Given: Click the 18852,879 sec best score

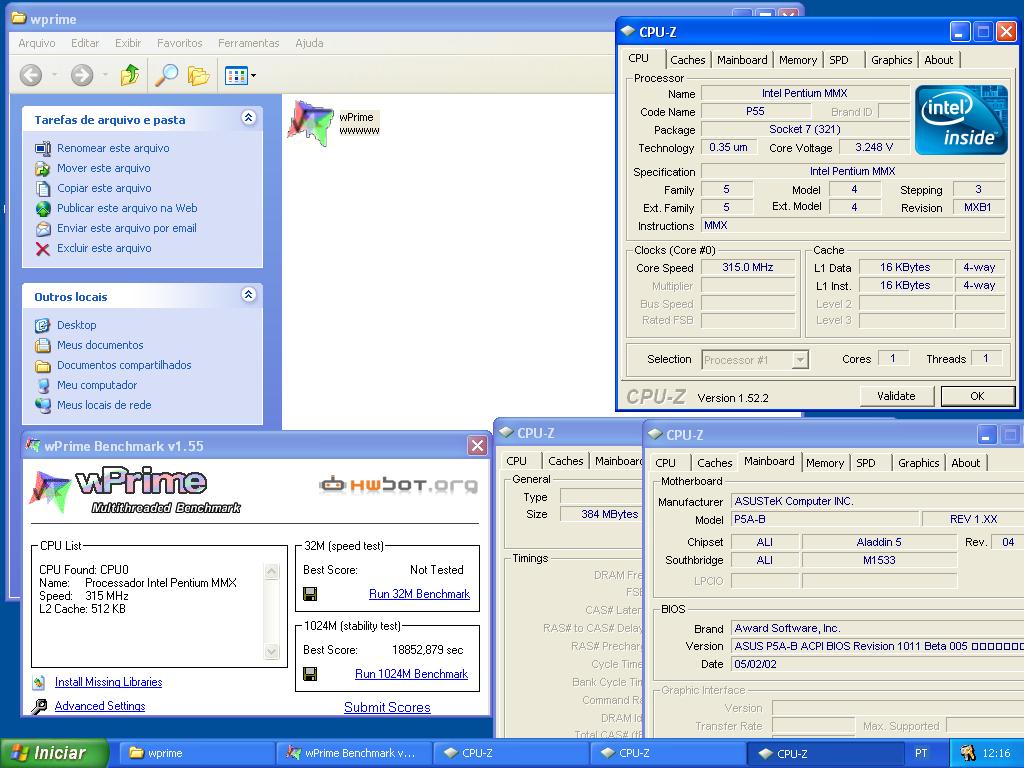Looking at the screenshot, I should pyautogui.click(x=428, y=650).
